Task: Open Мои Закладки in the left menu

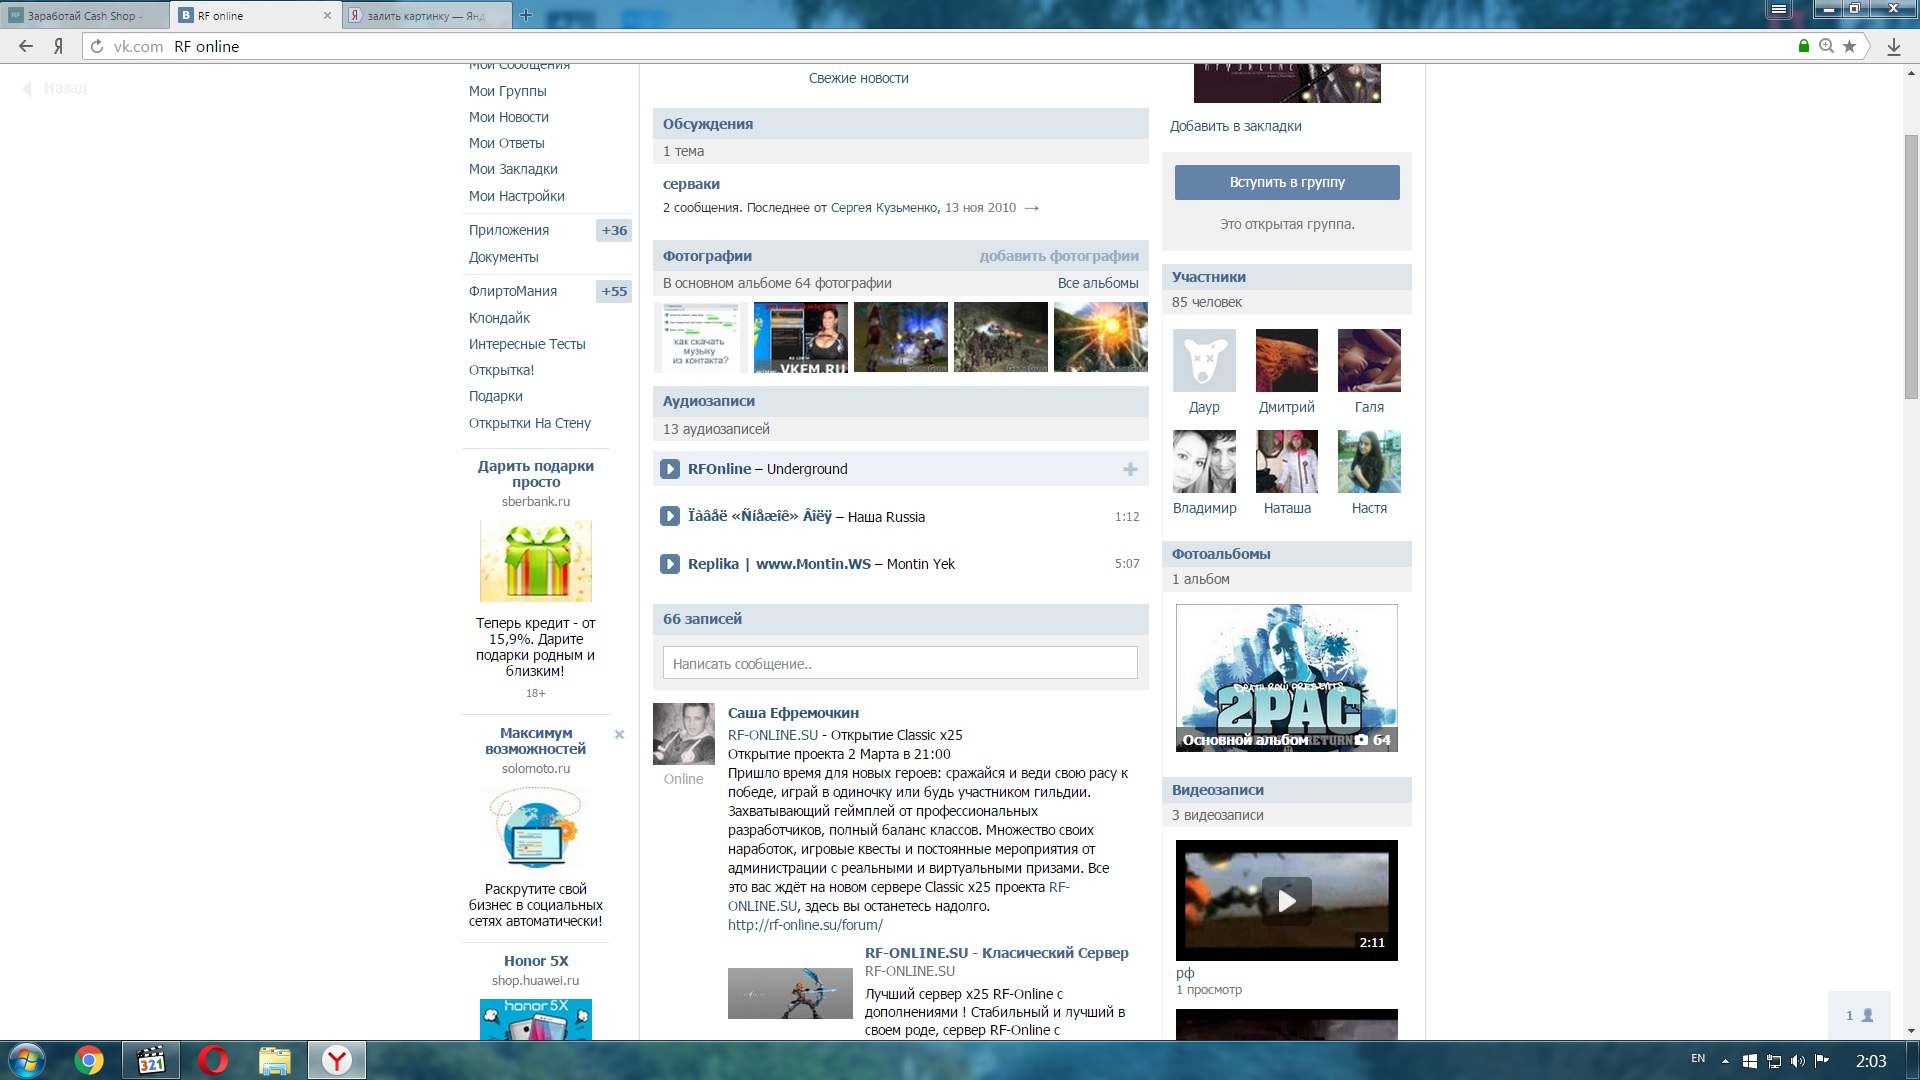Action: pos(513,169)
